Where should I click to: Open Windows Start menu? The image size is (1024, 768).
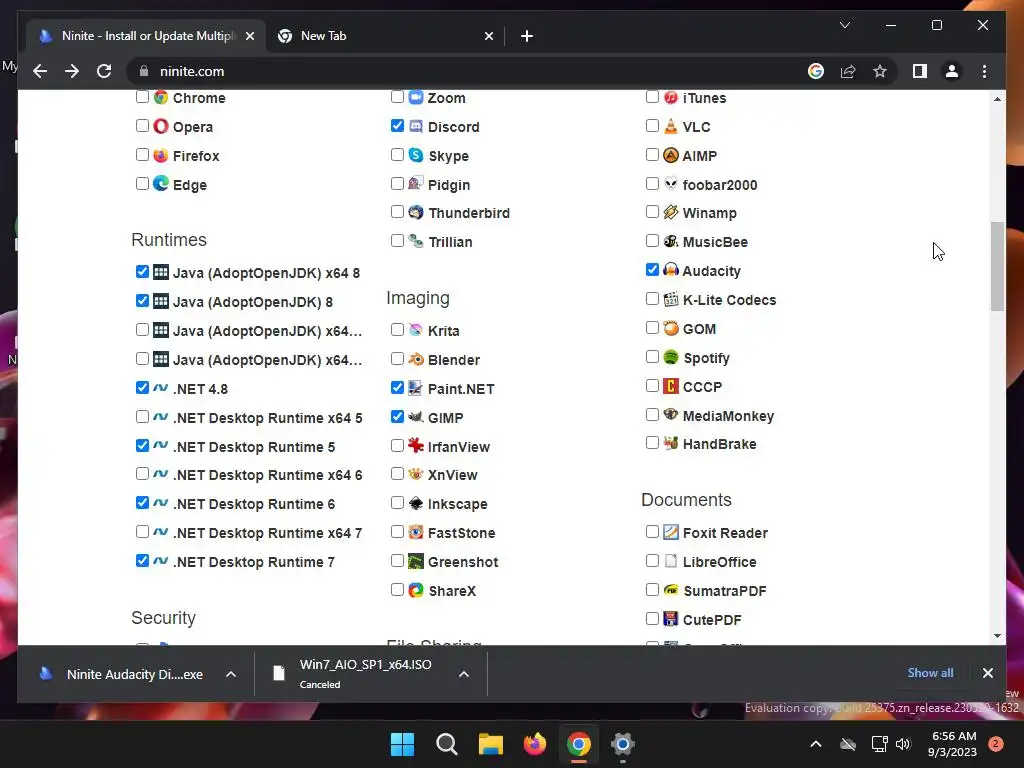coord(402,744)
